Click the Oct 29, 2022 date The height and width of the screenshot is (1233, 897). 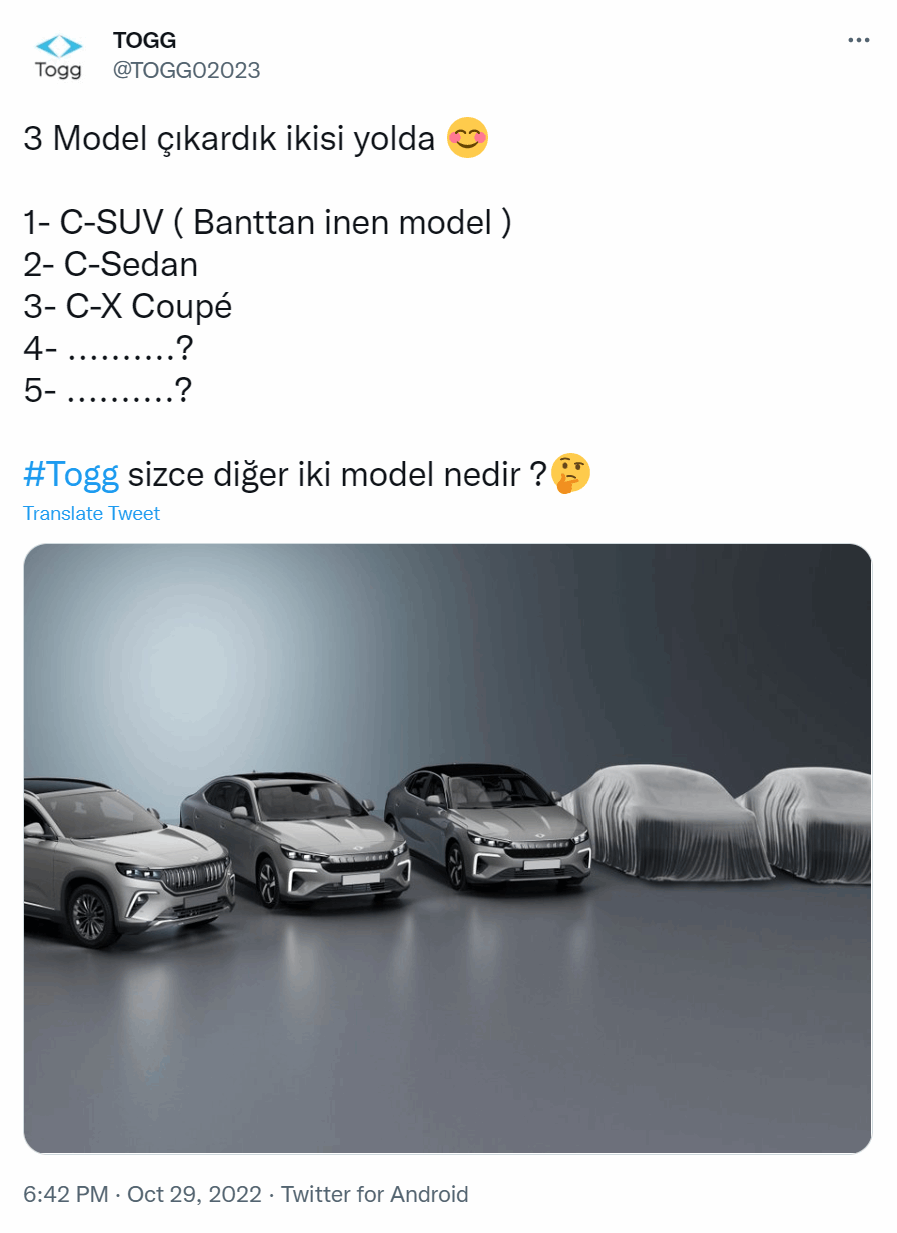pos(194,1194)
